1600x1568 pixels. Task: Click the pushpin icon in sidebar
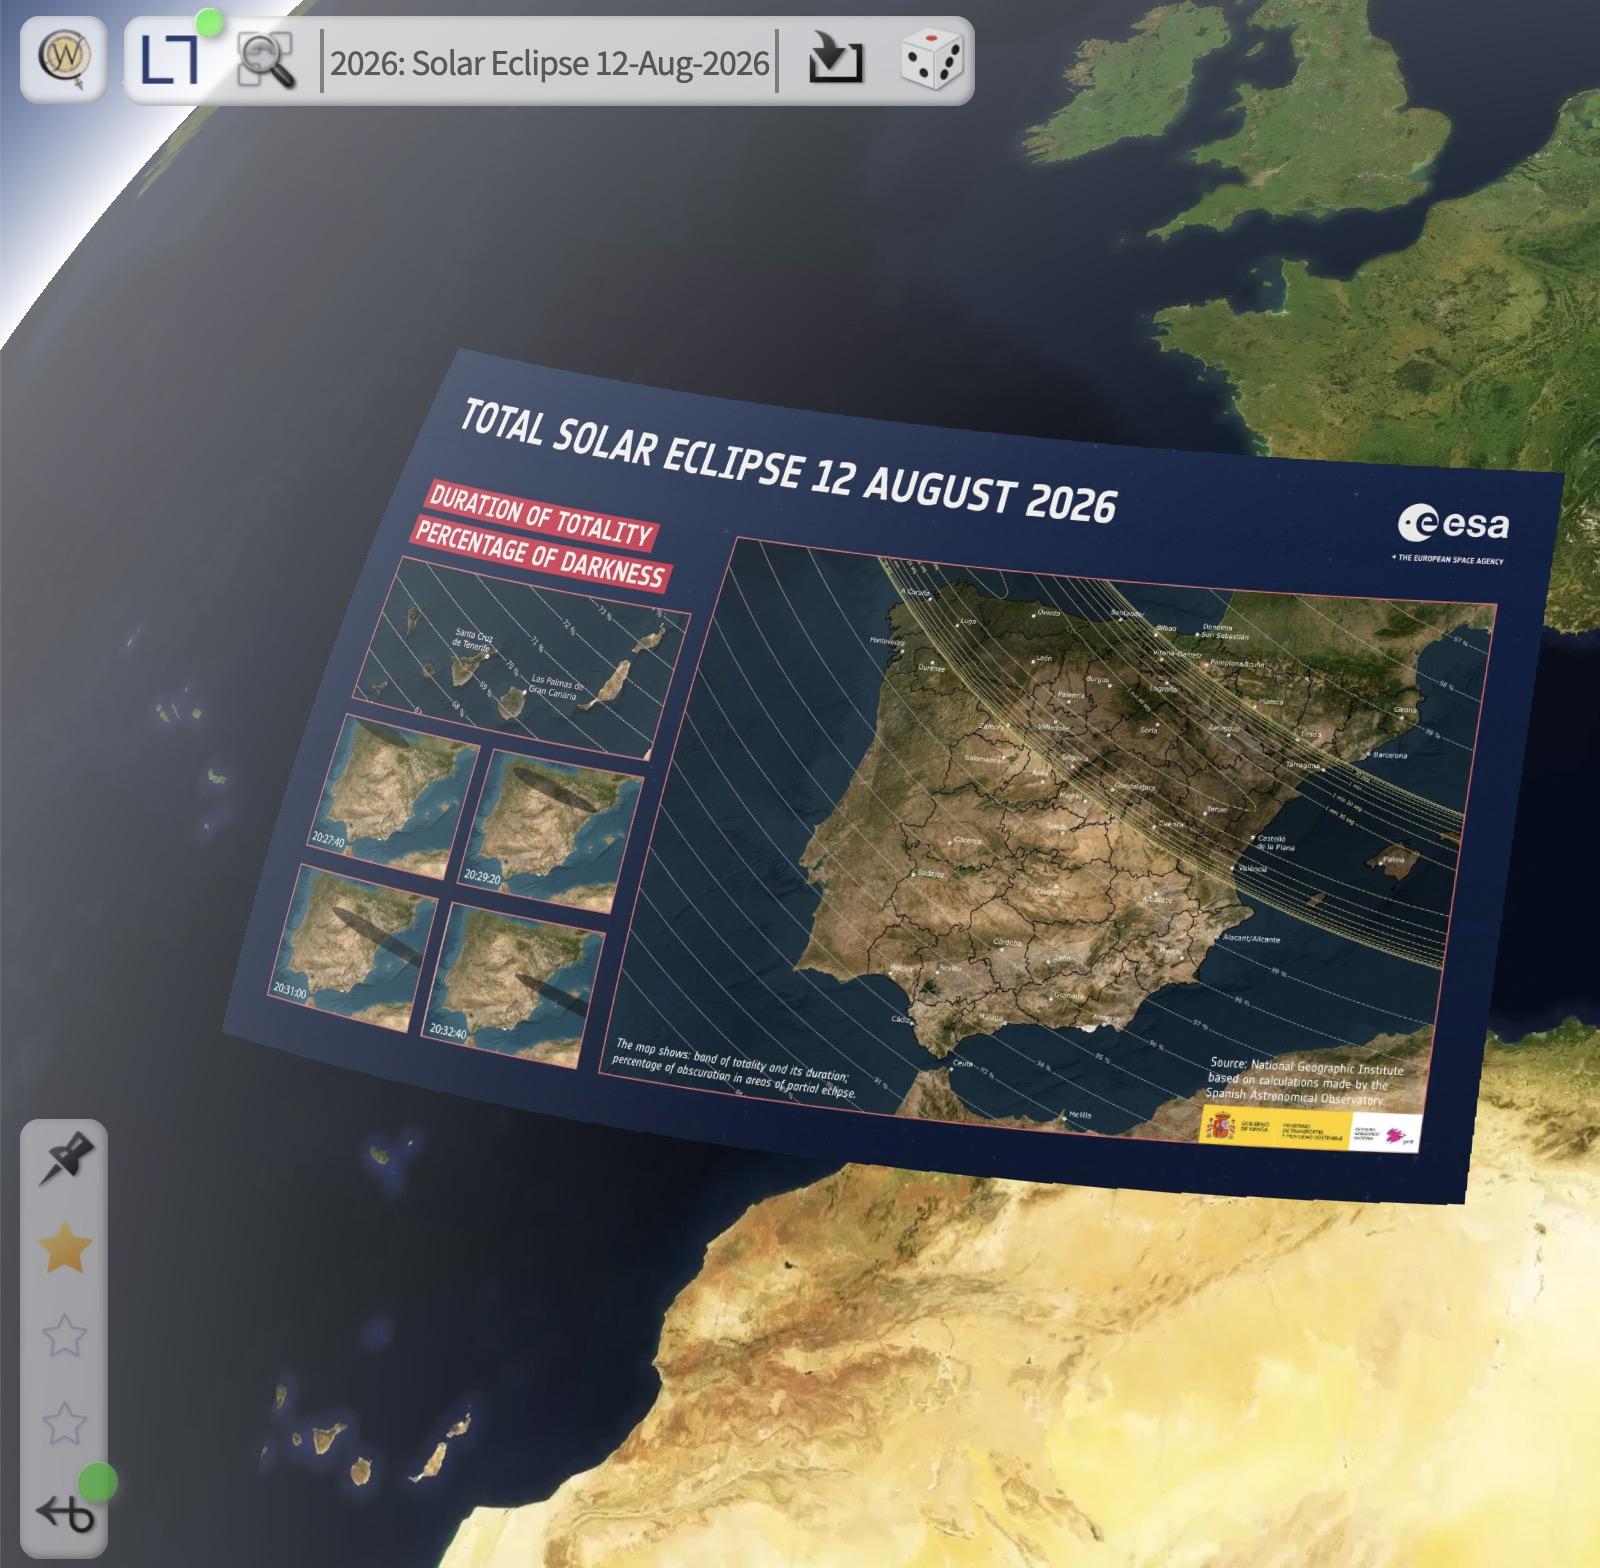[64, 1160]
